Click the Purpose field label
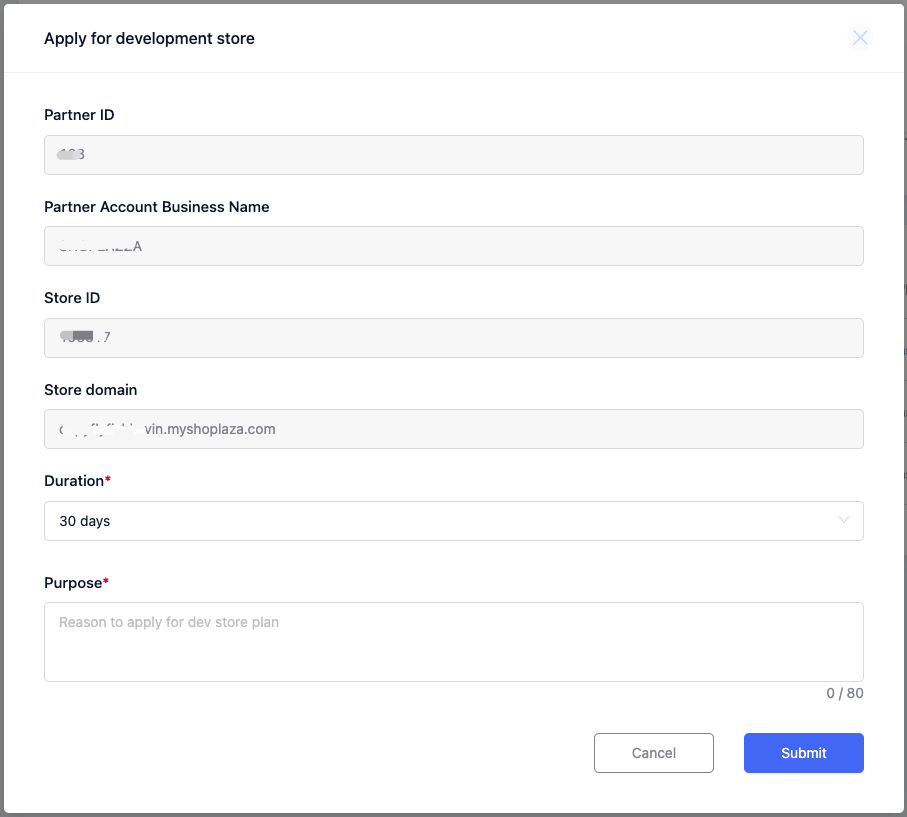Screen dimensions: 907x817 click(x=73, y=583)
